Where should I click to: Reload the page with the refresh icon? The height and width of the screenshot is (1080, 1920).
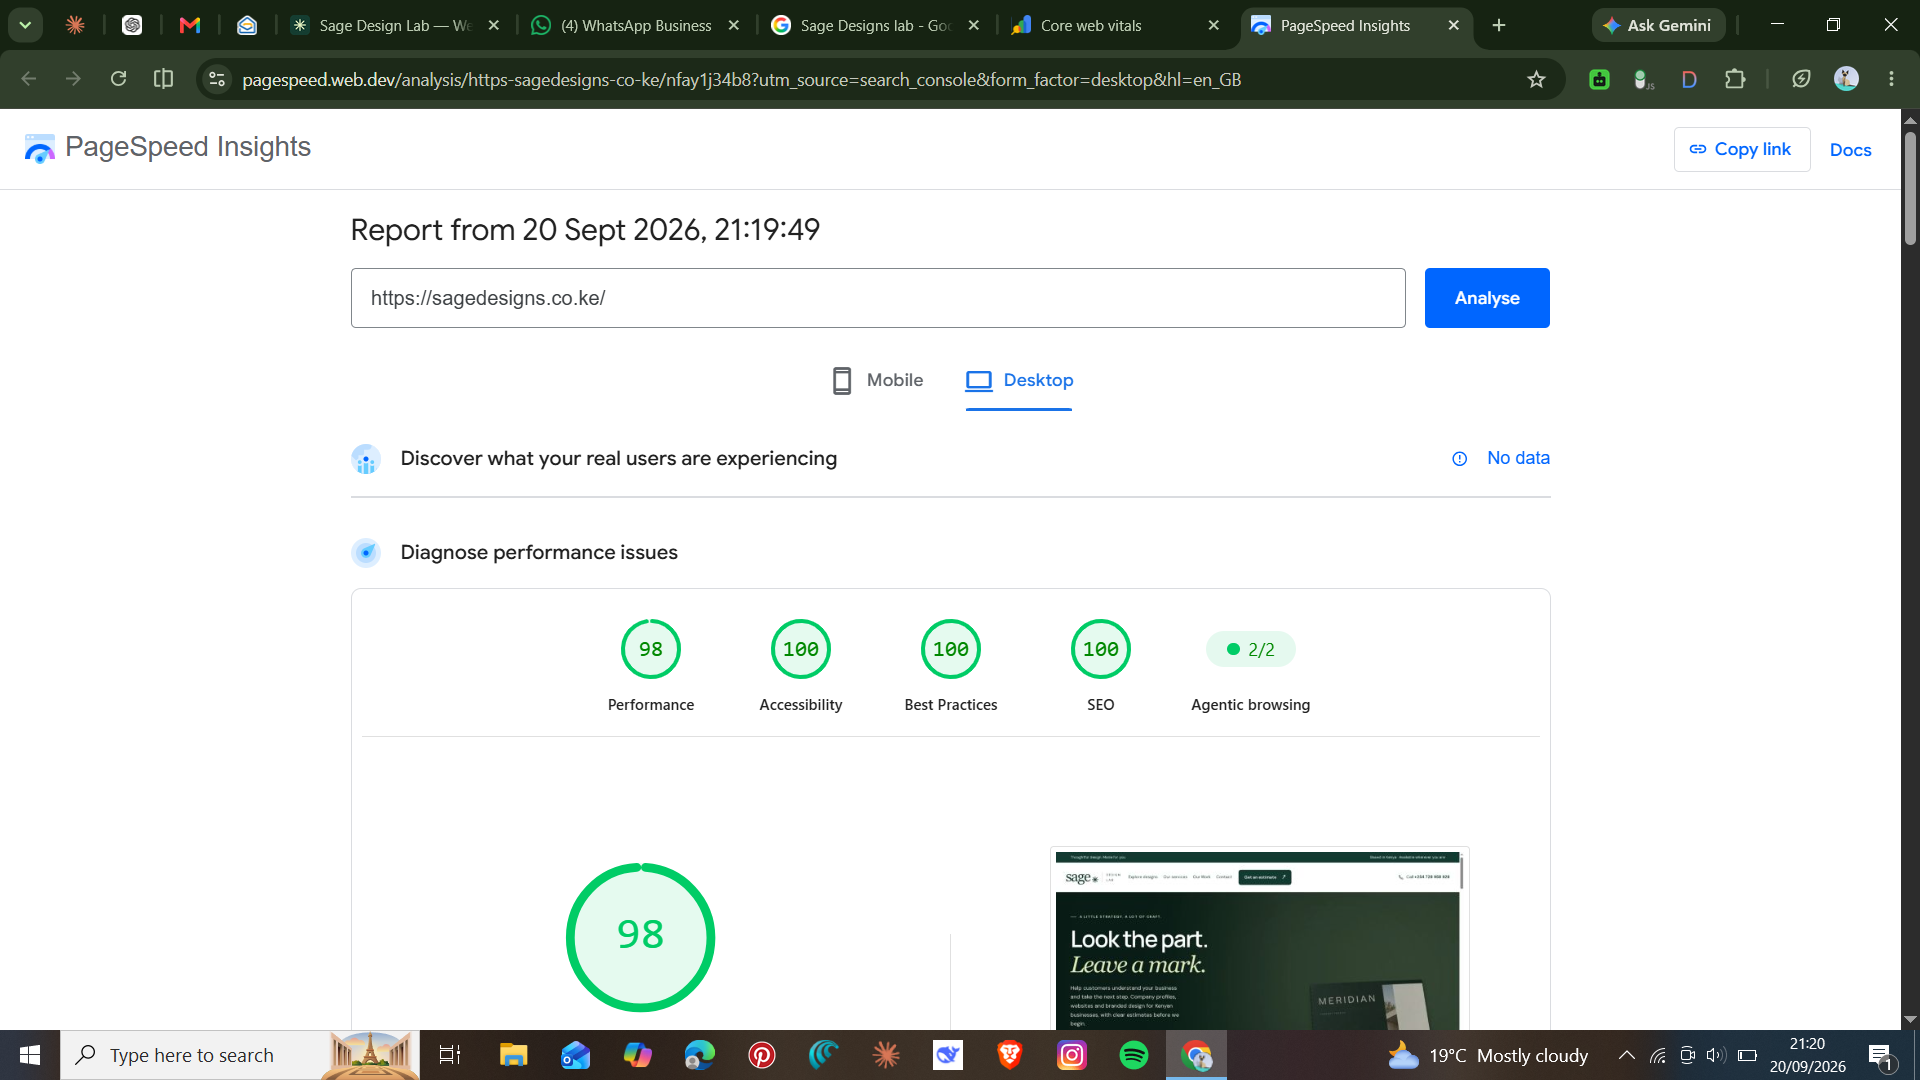tap(118, 79)
